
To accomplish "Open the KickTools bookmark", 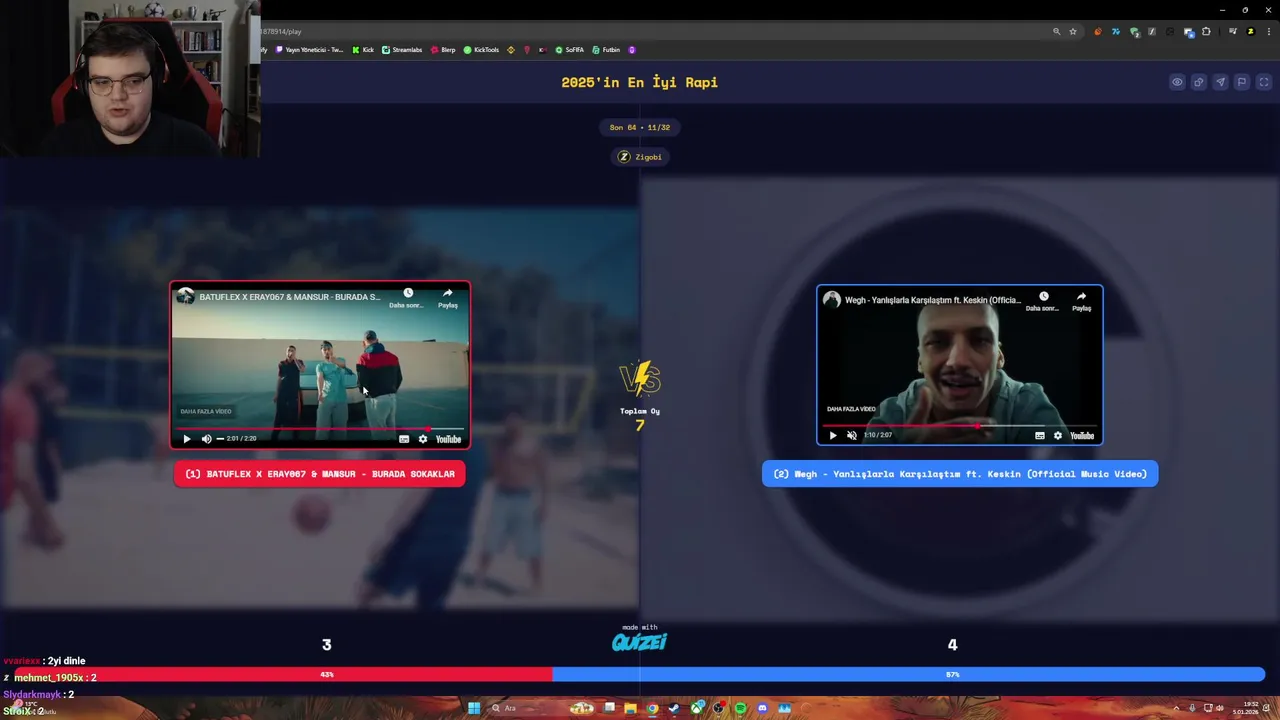I will pos(481,50).
